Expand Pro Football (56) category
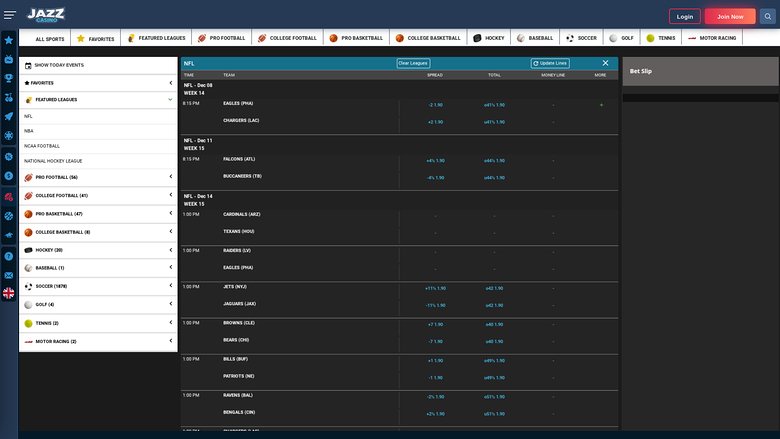The image size is (780, 439). [x=170, y=177]
